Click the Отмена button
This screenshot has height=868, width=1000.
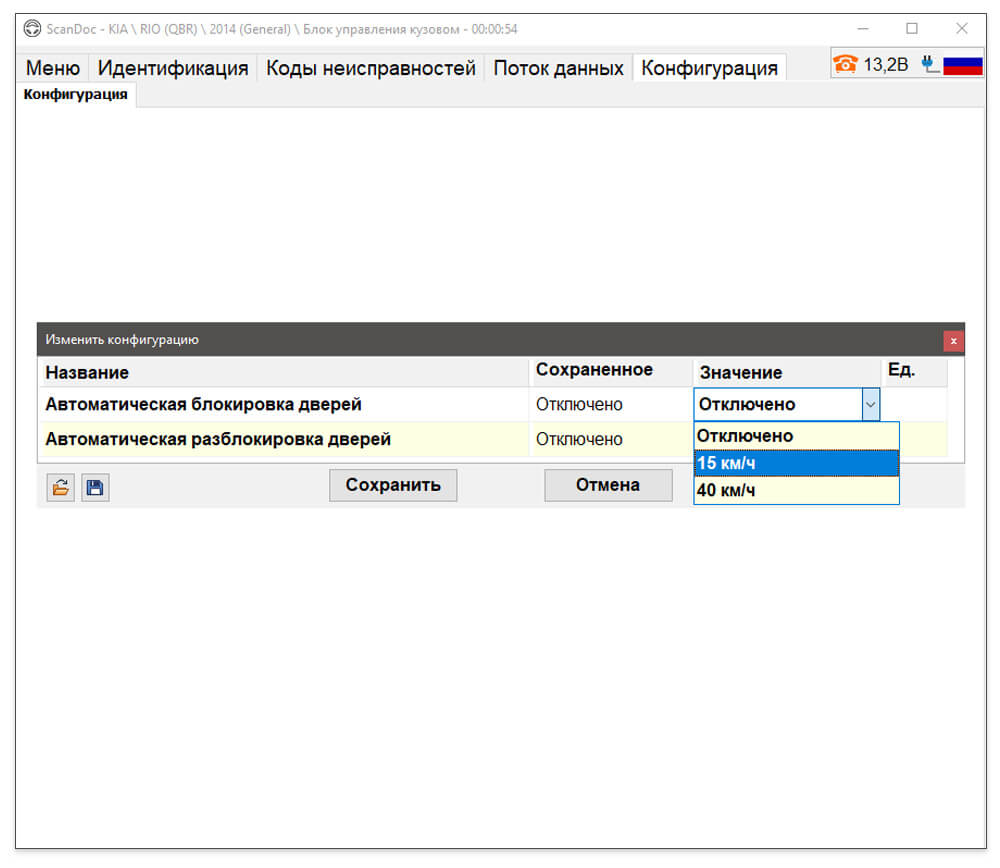[x=608, y=485]
